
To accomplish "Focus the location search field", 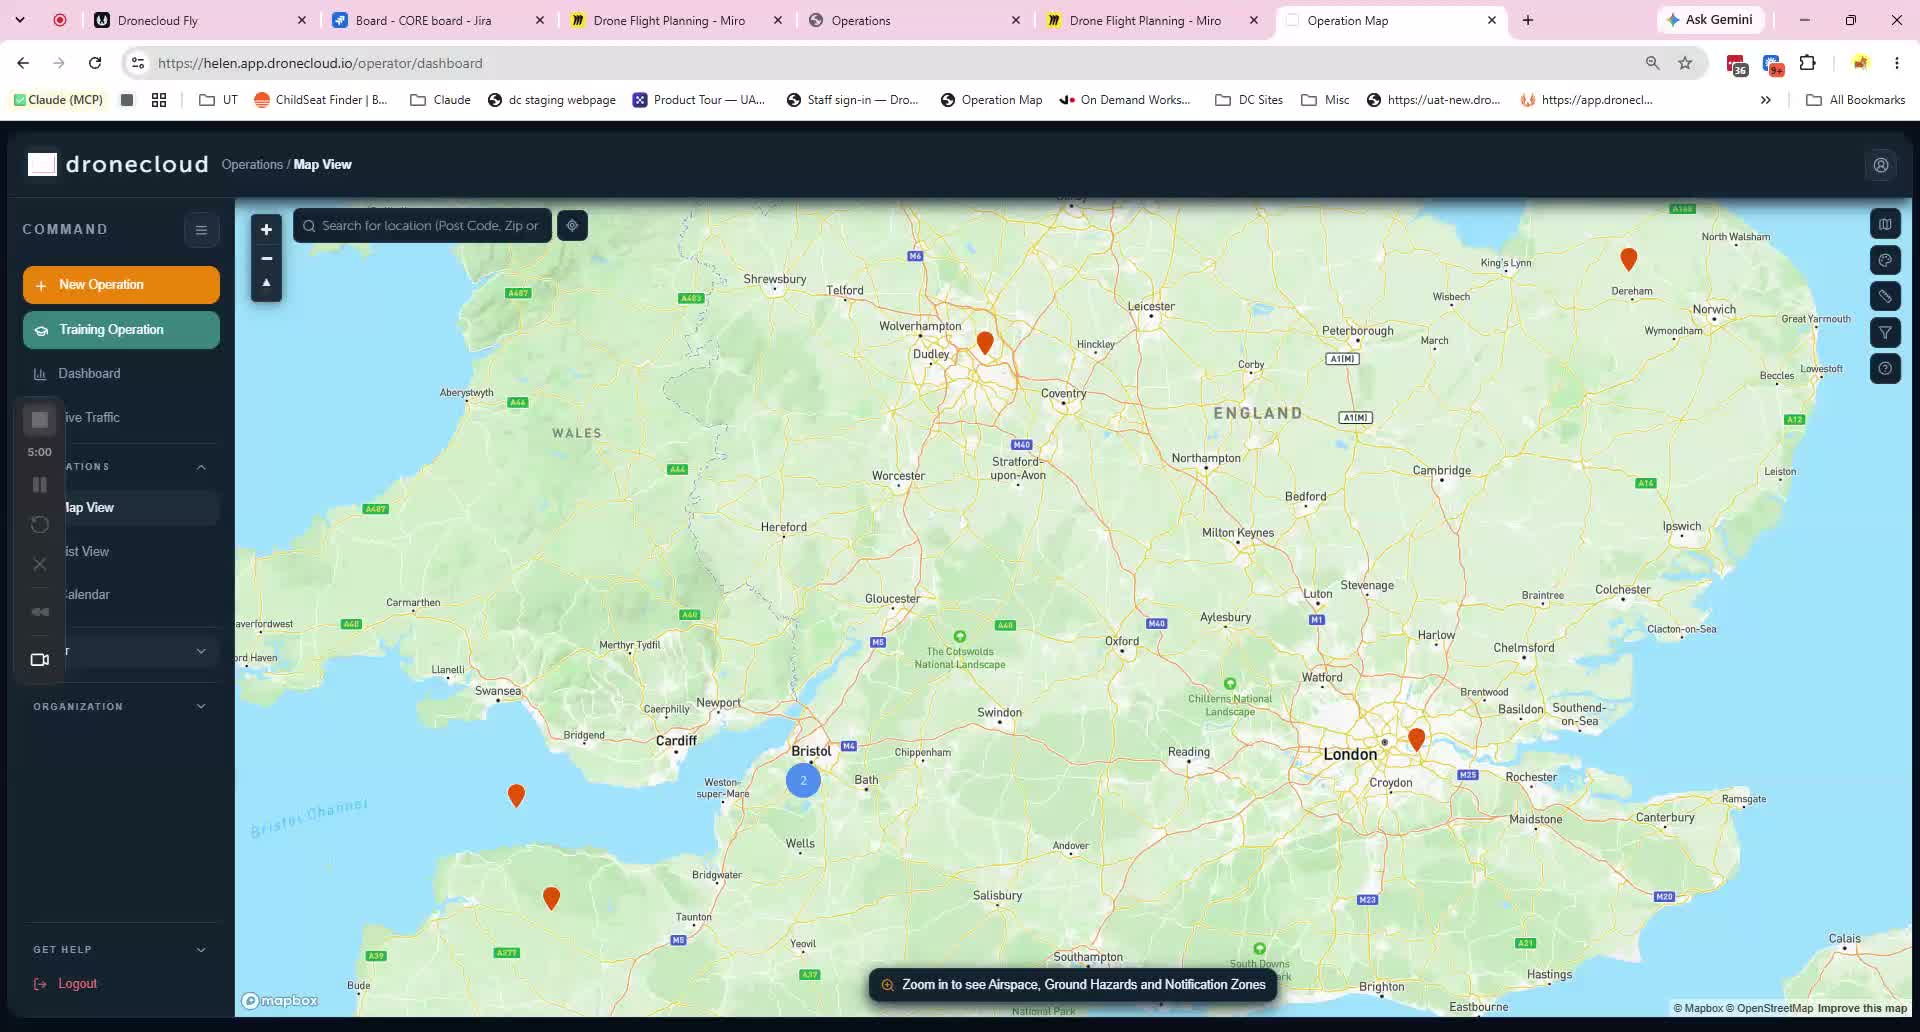I will (422, 225).
